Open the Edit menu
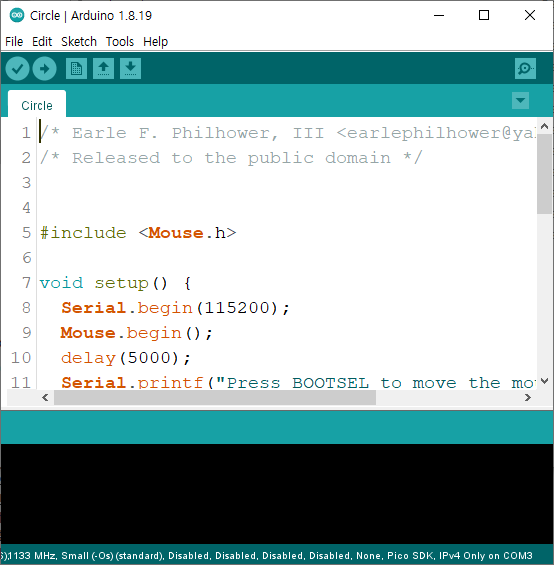Screen dimensions: 554x565 pos(42,42)
